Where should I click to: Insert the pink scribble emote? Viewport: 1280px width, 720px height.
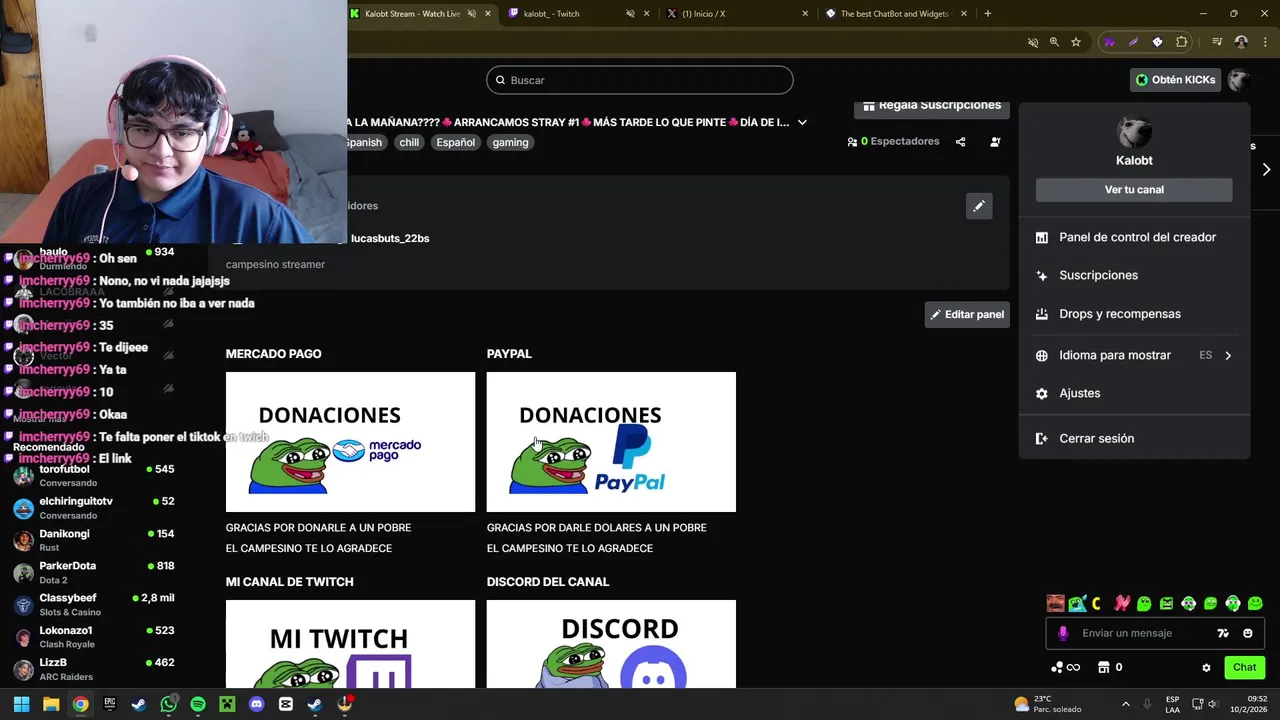click(1122, 603)
